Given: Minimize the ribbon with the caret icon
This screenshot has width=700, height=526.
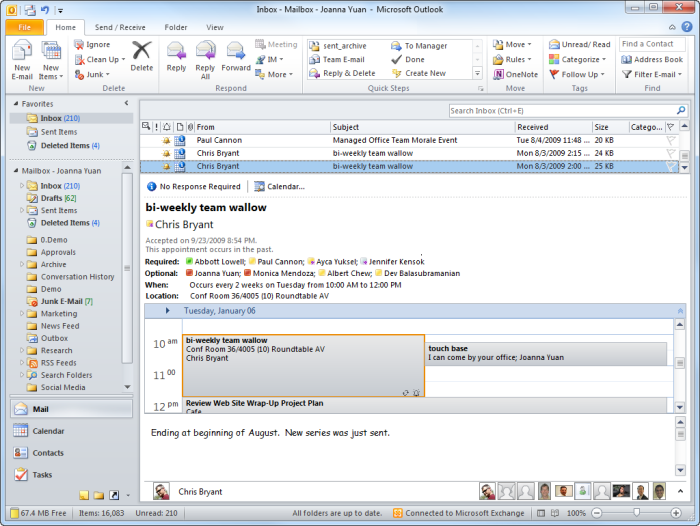Looking at the screenshot, I should [672, 27].
